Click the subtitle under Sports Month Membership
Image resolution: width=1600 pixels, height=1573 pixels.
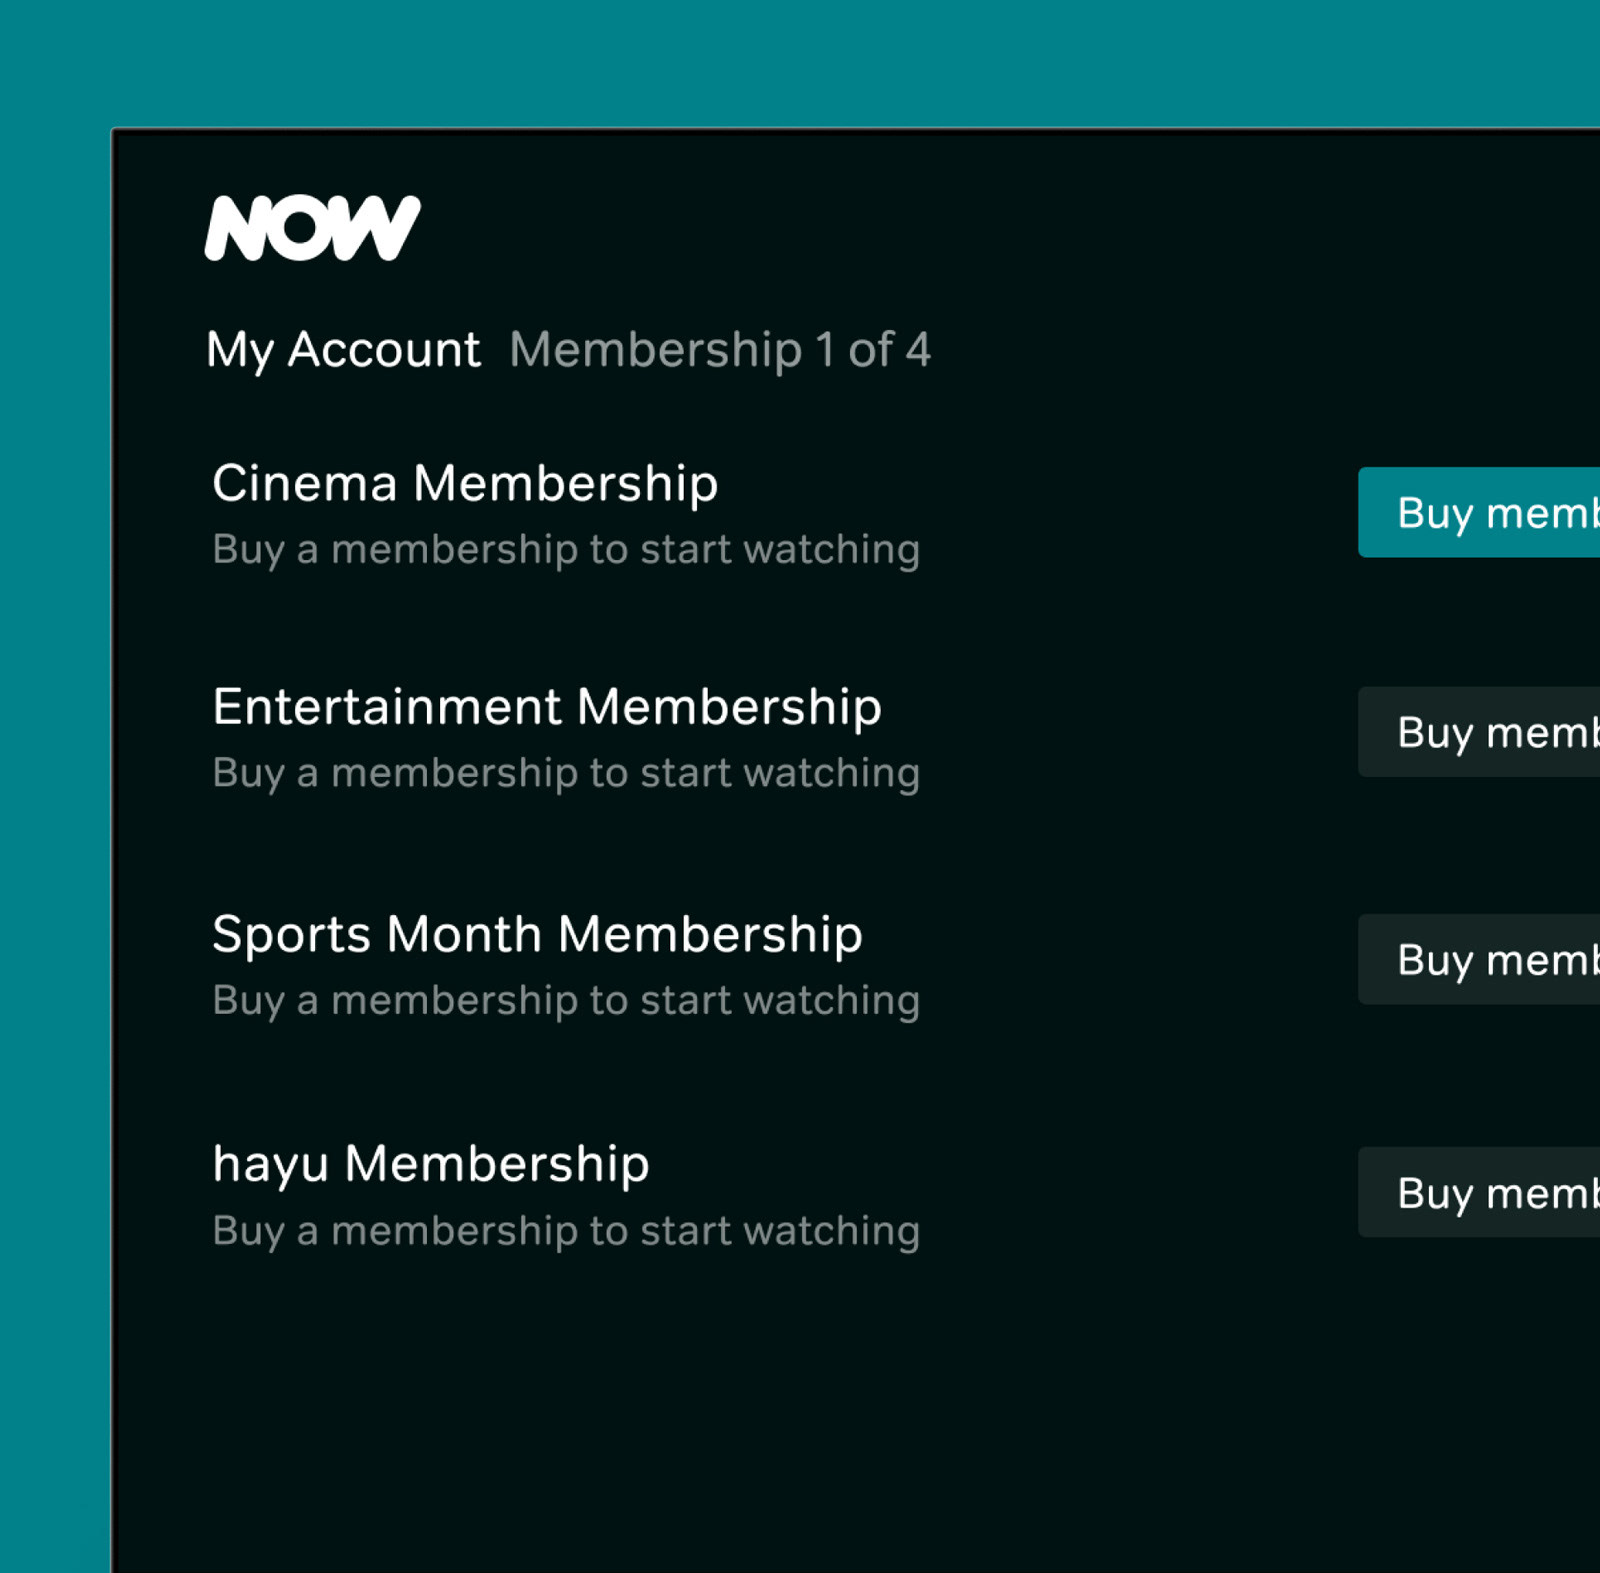[566, 1001]
